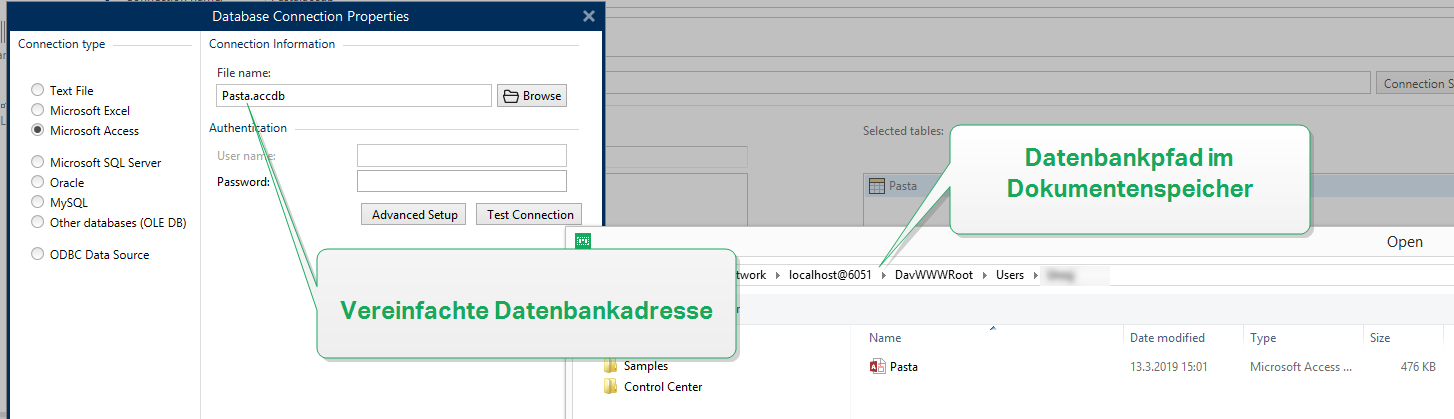The height and width of the screenshot is (419, 1454).
Task: Select Microsoft SQL Server option
Action: (38, 162)
